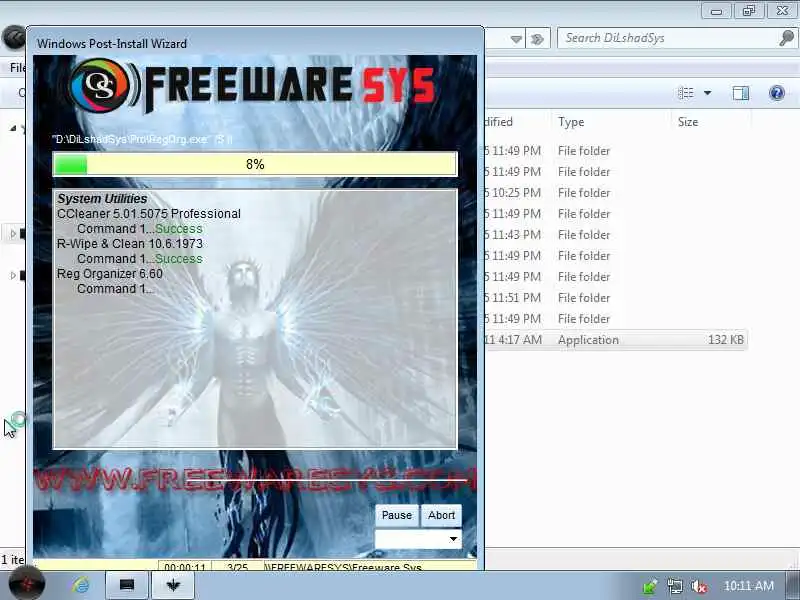Viewport: 800px width, 600px height.
Task: Sort Explorer files by the Type column
Action: pos(571,122)
